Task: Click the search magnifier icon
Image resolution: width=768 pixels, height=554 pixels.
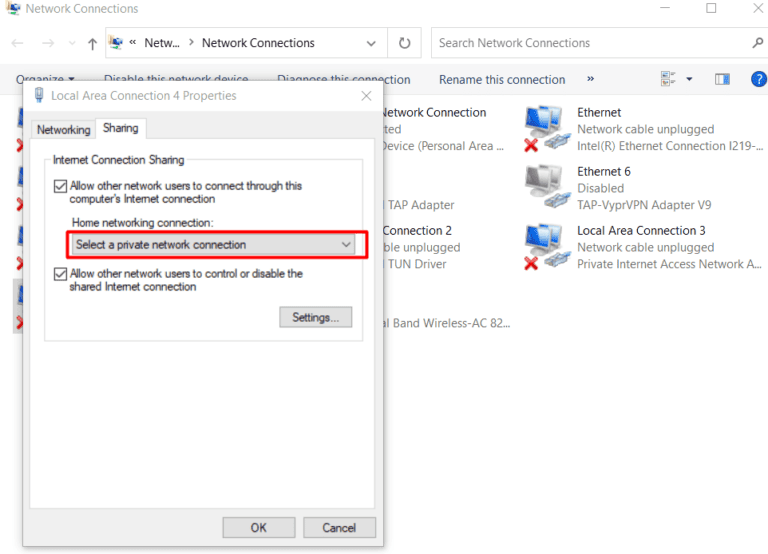Action: [757, 43]
